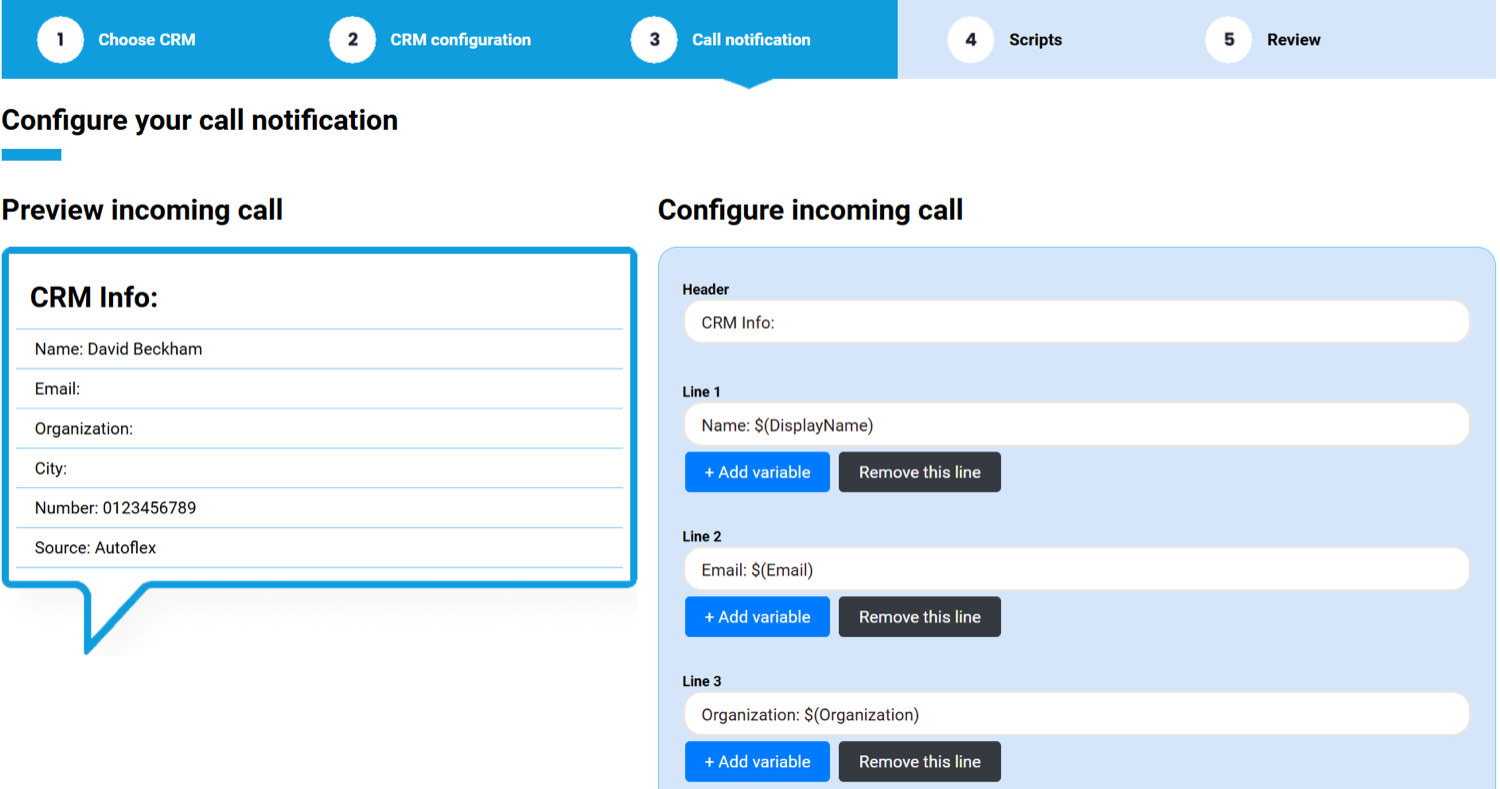Click the "Preview incoming call" heading
The width and height of the screenshot is (1500, 789).
click(142, 210)
